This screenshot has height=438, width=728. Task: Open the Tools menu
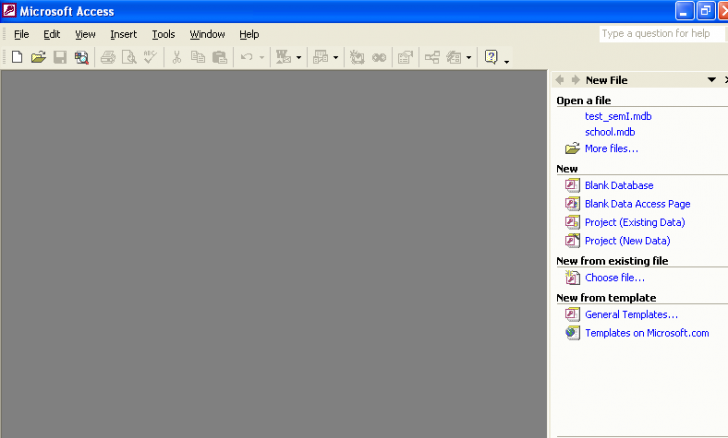163,34
